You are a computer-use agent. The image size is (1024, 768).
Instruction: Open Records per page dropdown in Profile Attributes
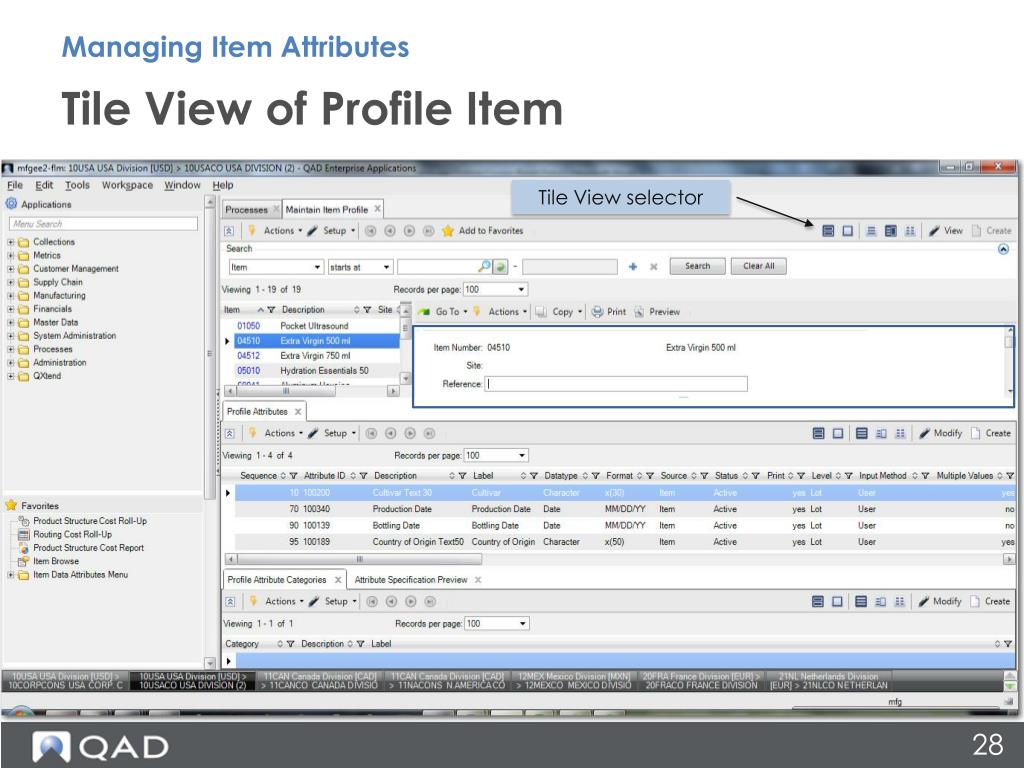click(522, 455)
